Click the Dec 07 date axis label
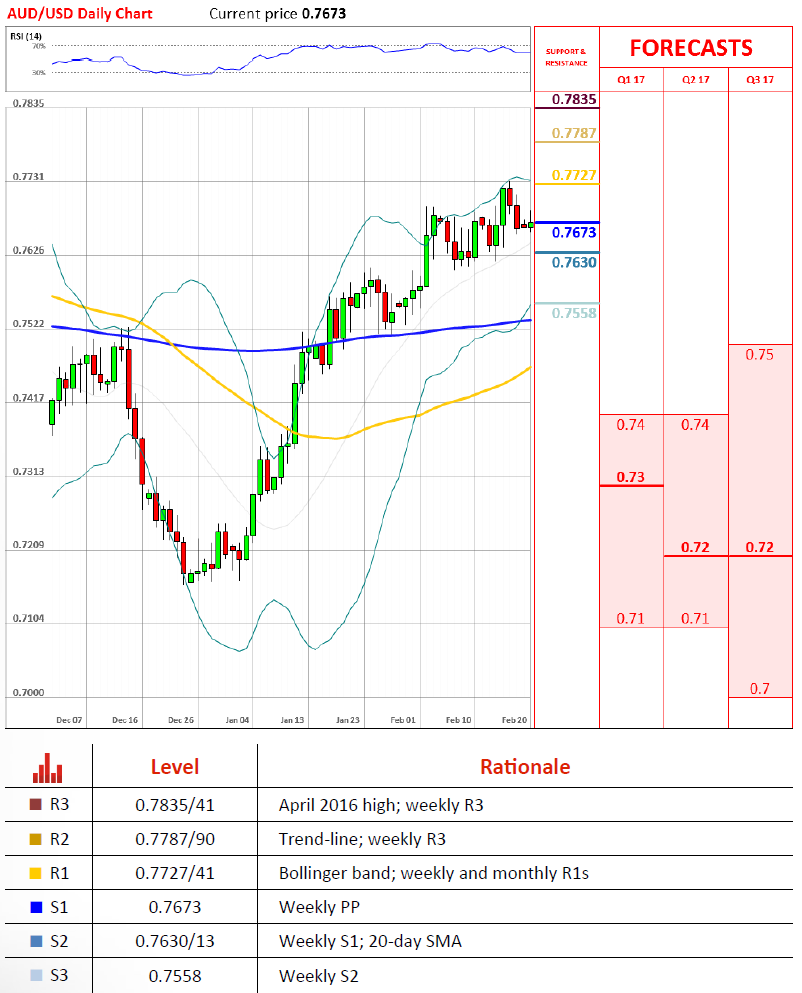 click(x=69, y=720)
